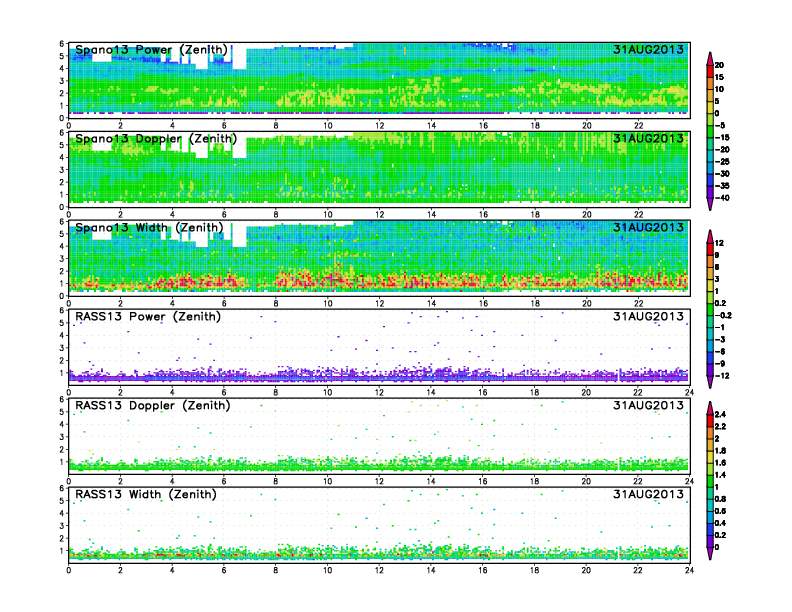The image size is (792, 612).
Task: Click the red segment of middle colorbar
Action: pos(710,249)
